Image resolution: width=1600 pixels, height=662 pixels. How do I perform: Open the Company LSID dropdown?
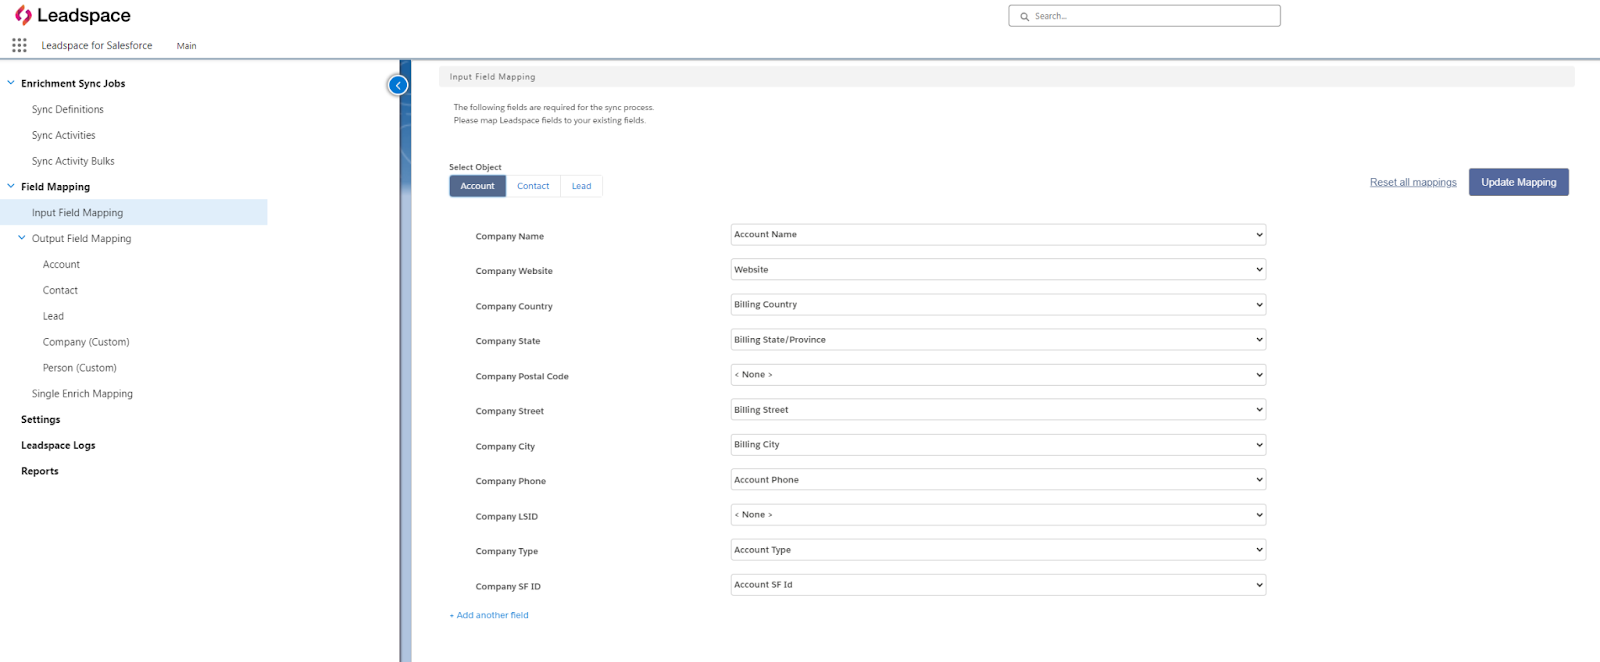click(998, 515)
